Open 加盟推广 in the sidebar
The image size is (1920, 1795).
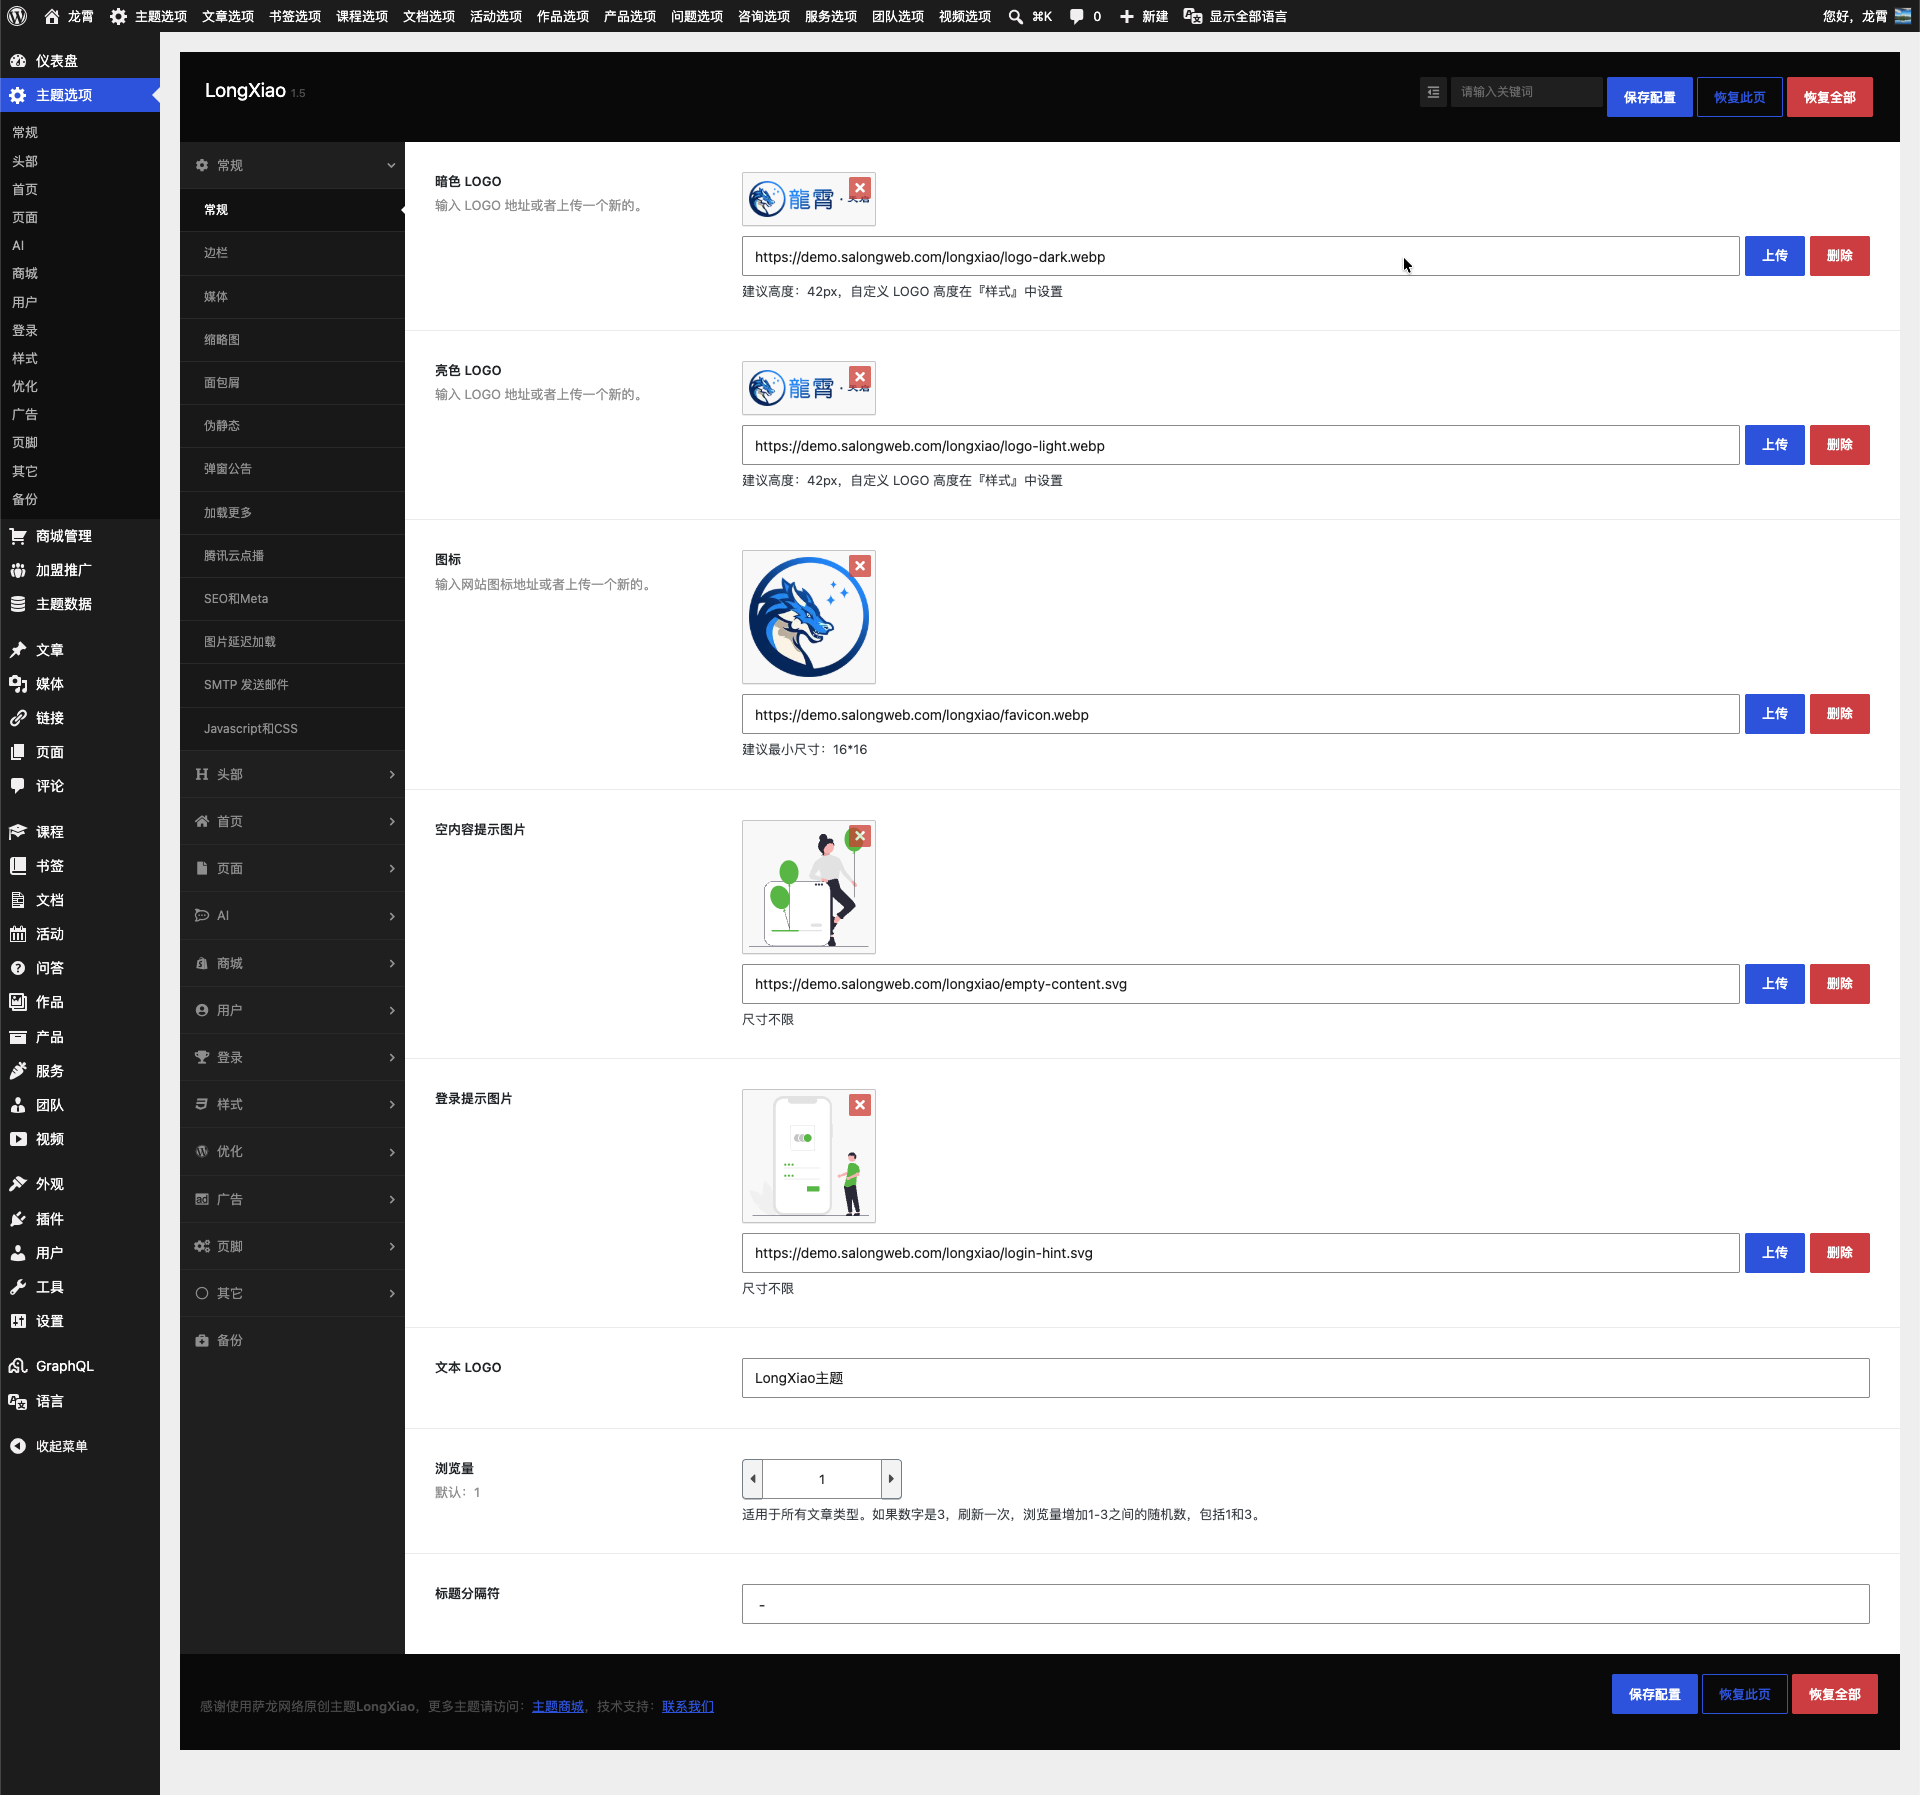coord(80,570)
